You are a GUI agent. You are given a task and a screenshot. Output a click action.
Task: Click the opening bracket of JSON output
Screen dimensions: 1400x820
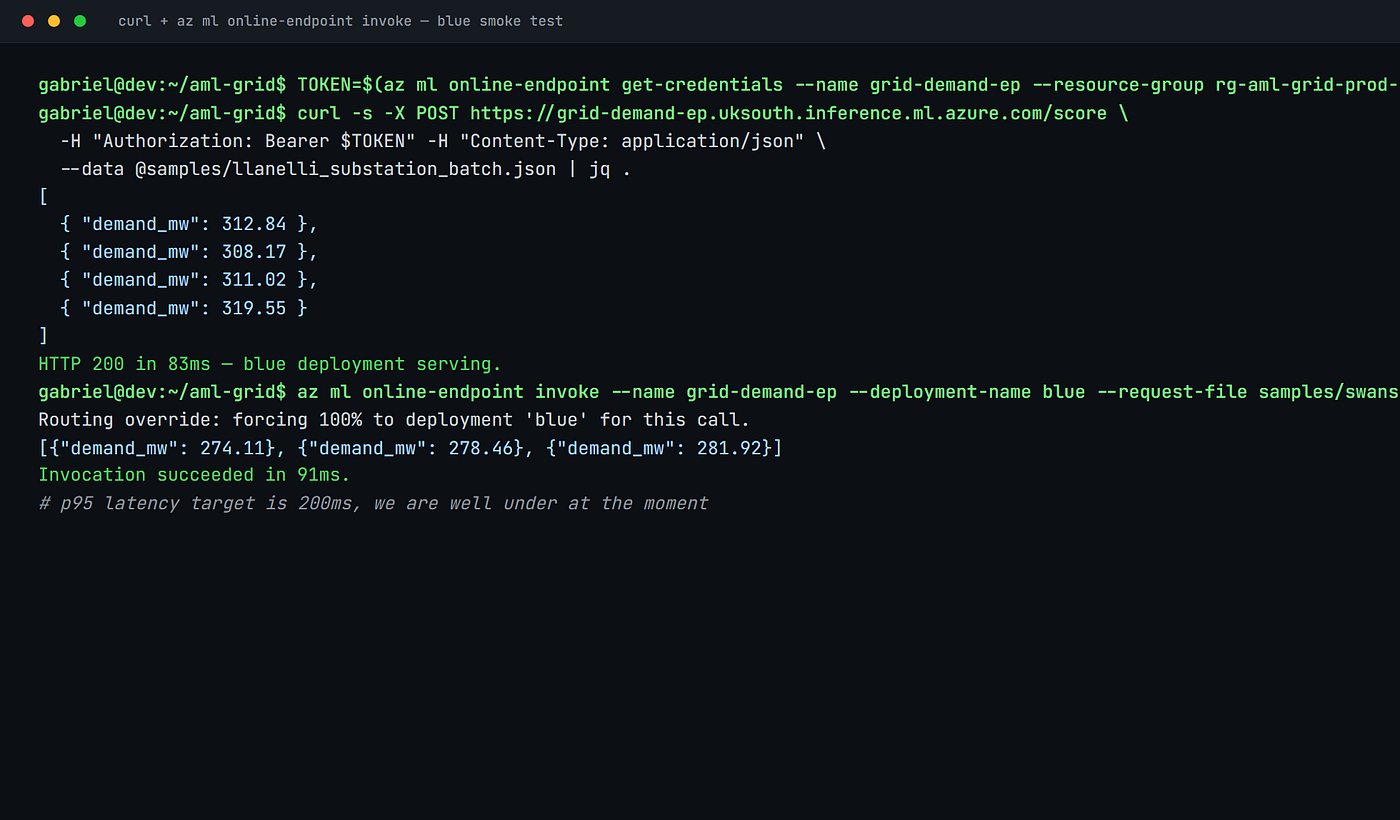coord(43,196)
